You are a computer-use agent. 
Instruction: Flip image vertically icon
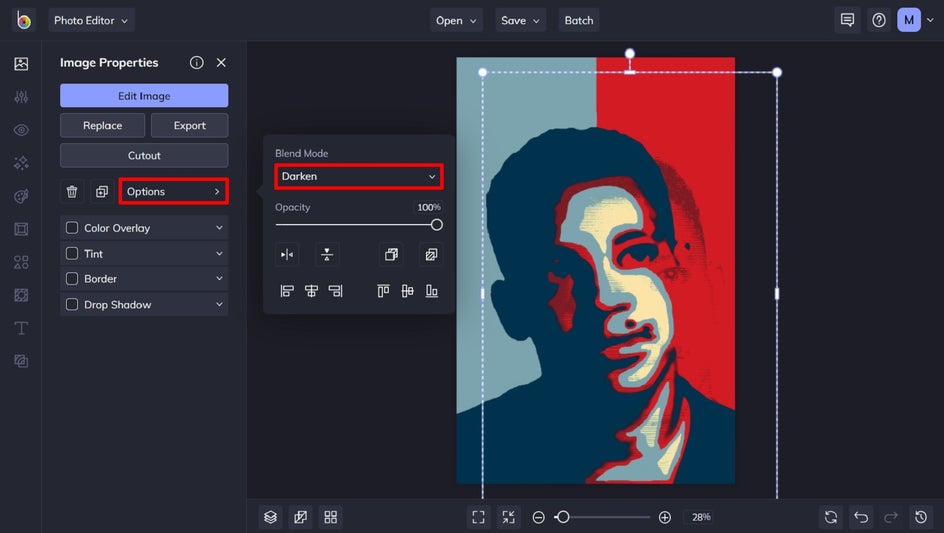tap(327, 255)
